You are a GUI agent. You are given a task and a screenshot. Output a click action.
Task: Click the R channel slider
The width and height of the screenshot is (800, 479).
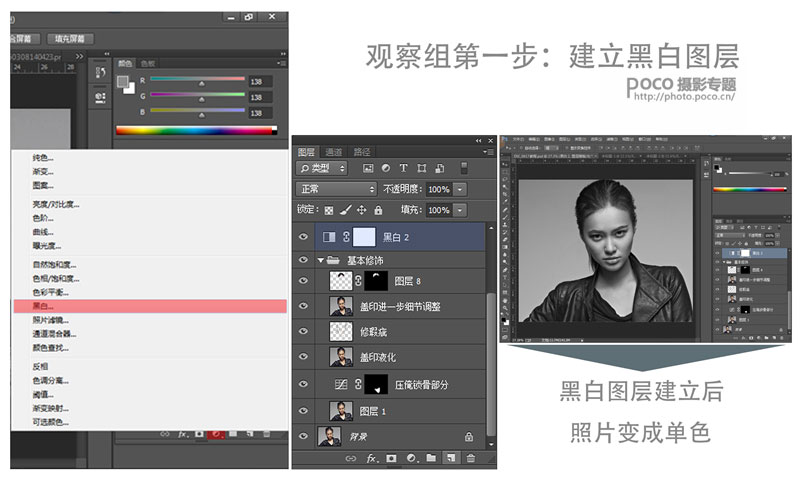point(197,80)
